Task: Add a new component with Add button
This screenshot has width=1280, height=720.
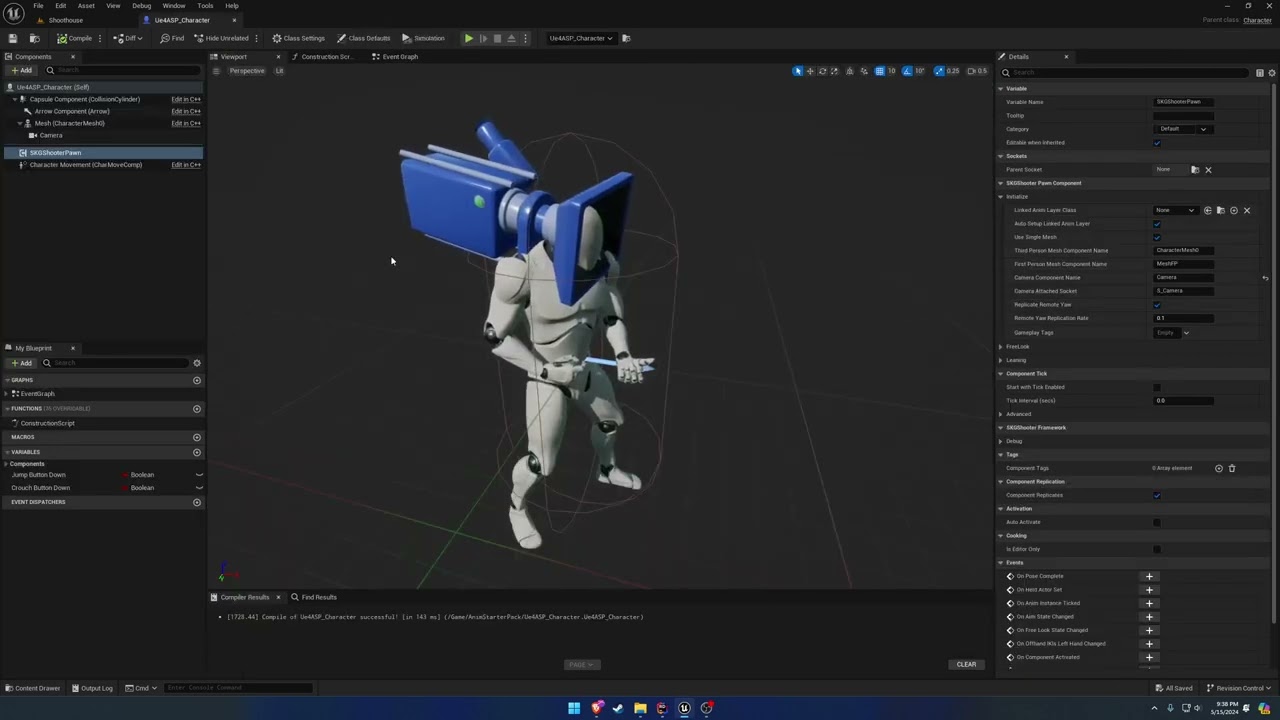Action: tap(21, 71)
